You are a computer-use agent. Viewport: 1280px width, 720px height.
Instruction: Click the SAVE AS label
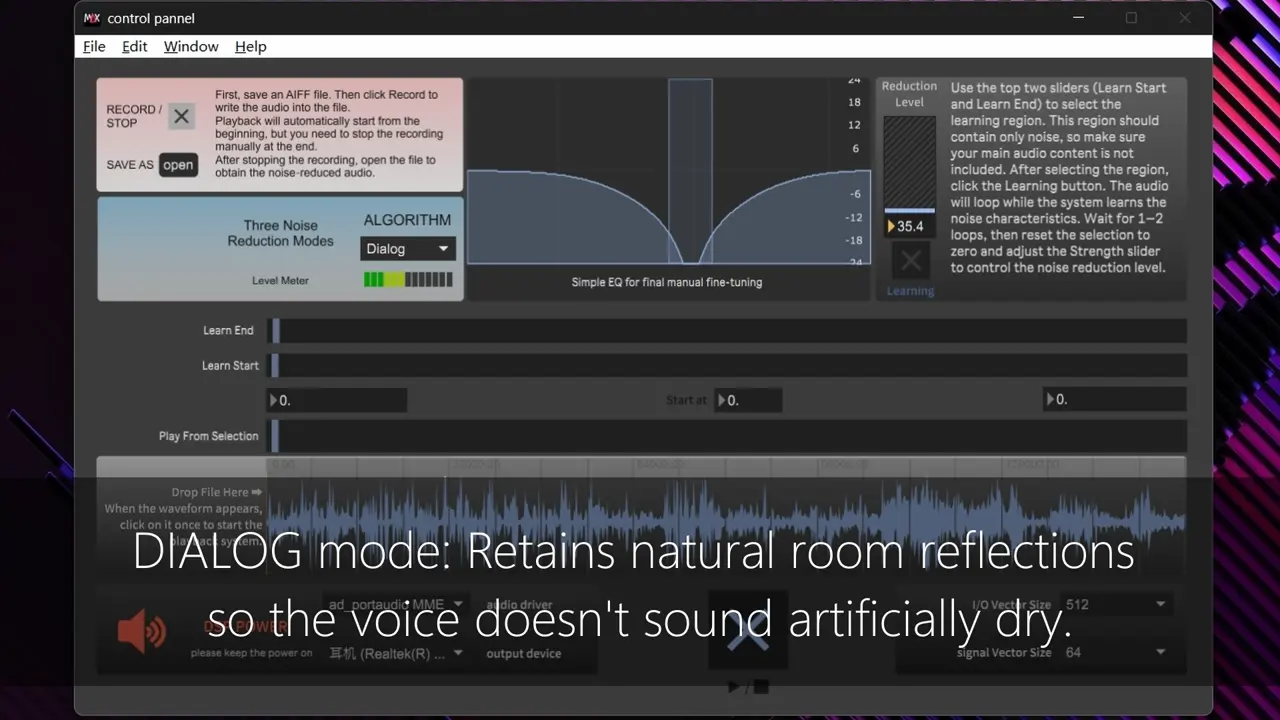pos(130,165)
